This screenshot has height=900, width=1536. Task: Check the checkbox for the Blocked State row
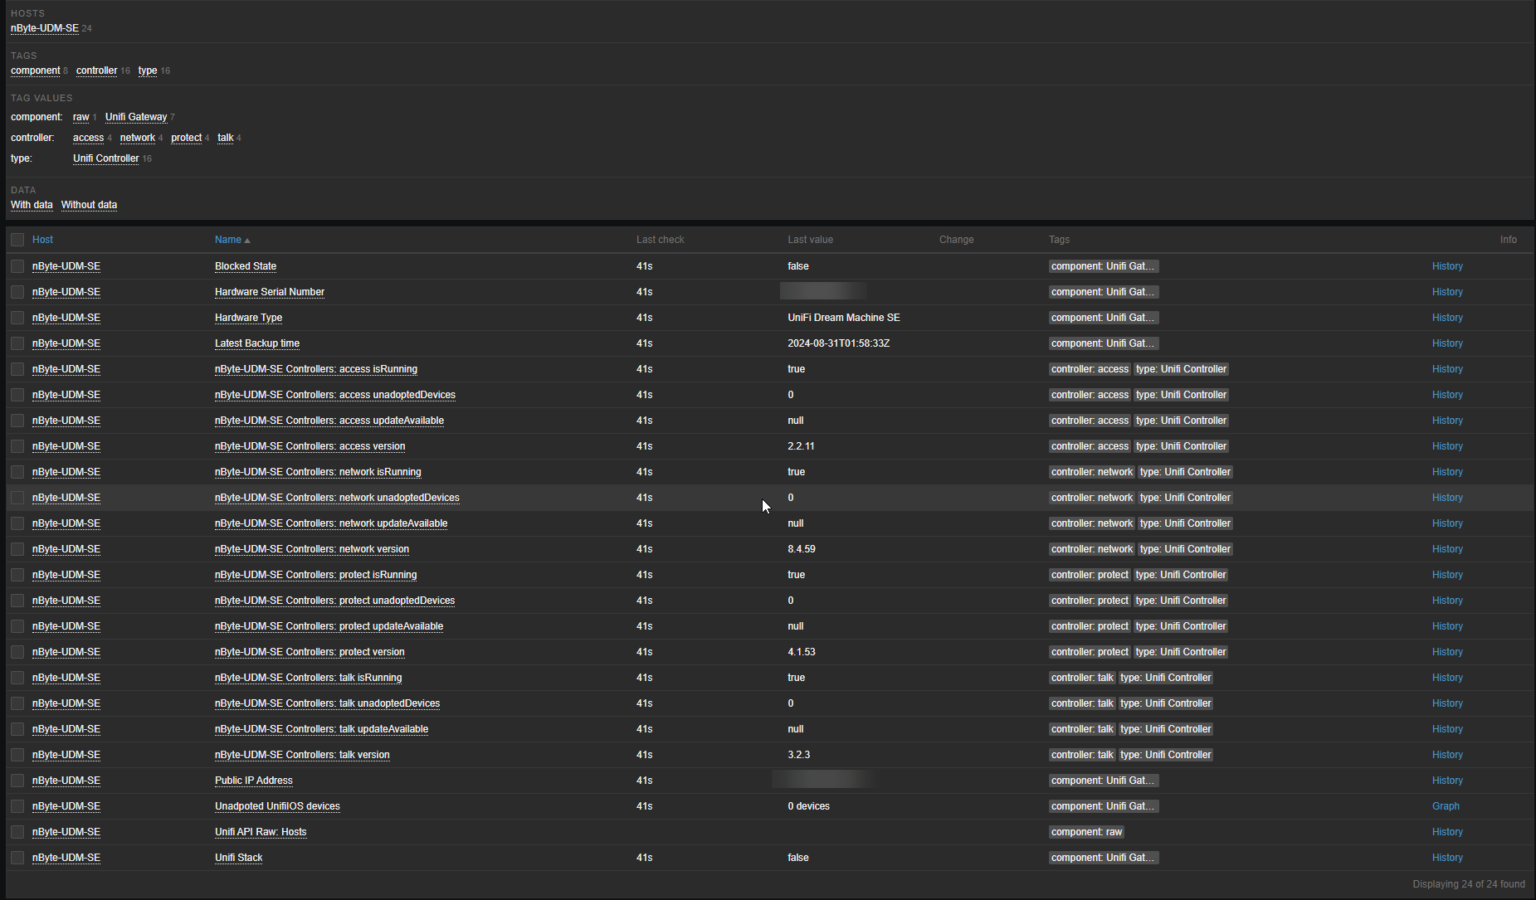click(17, 265)
